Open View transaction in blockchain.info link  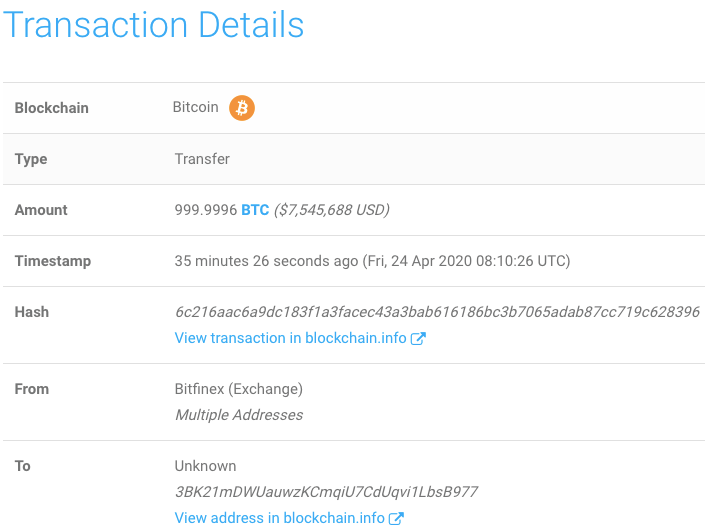290,338
